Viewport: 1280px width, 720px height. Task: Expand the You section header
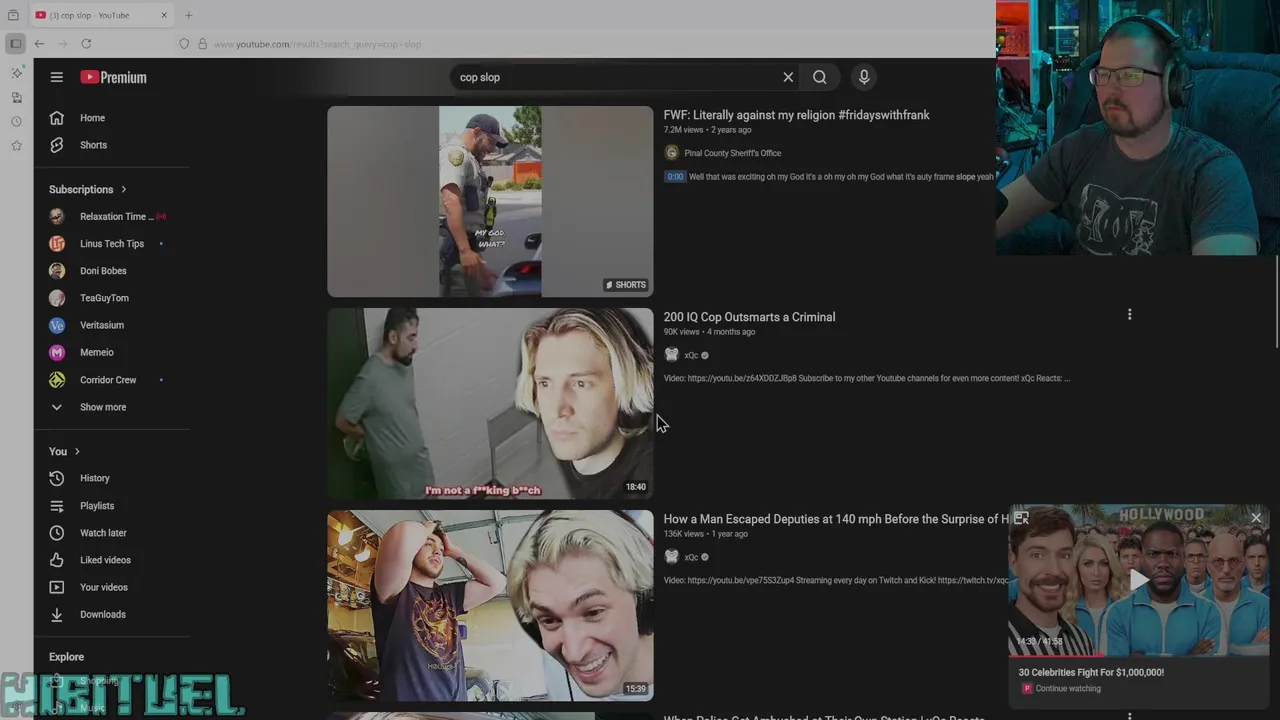click(64, 451)
